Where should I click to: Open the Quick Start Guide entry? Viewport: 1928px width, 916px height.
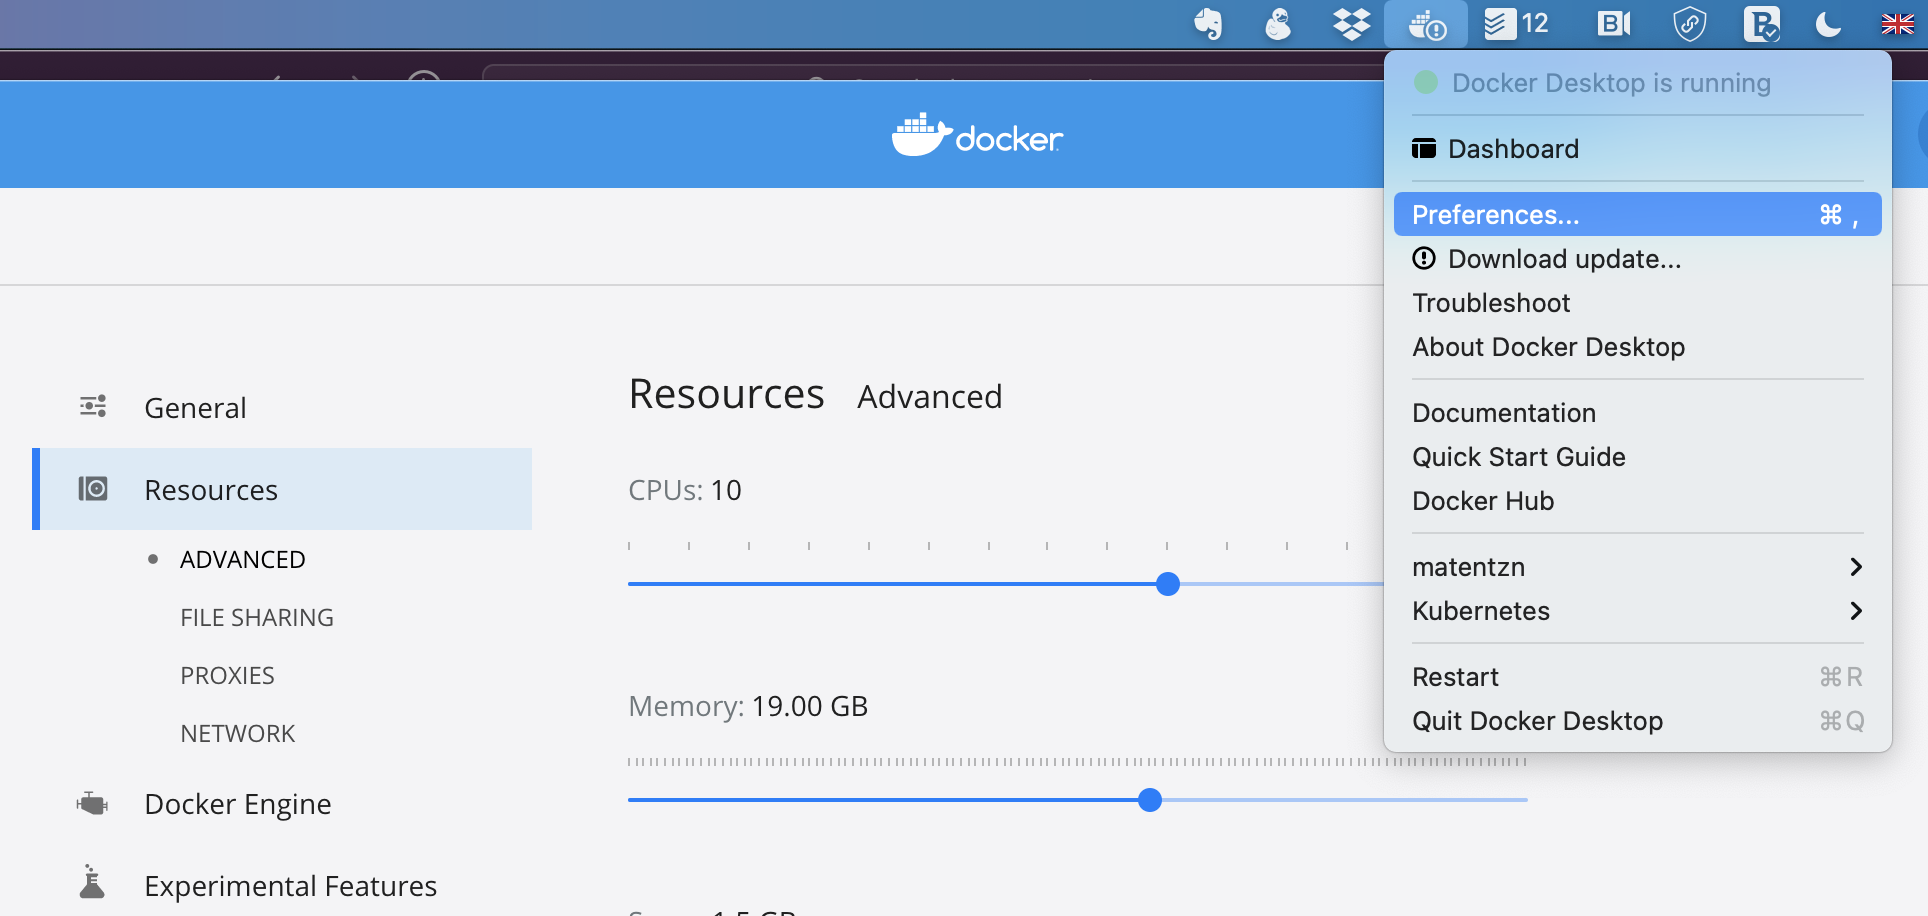(x=1637, y=457)
